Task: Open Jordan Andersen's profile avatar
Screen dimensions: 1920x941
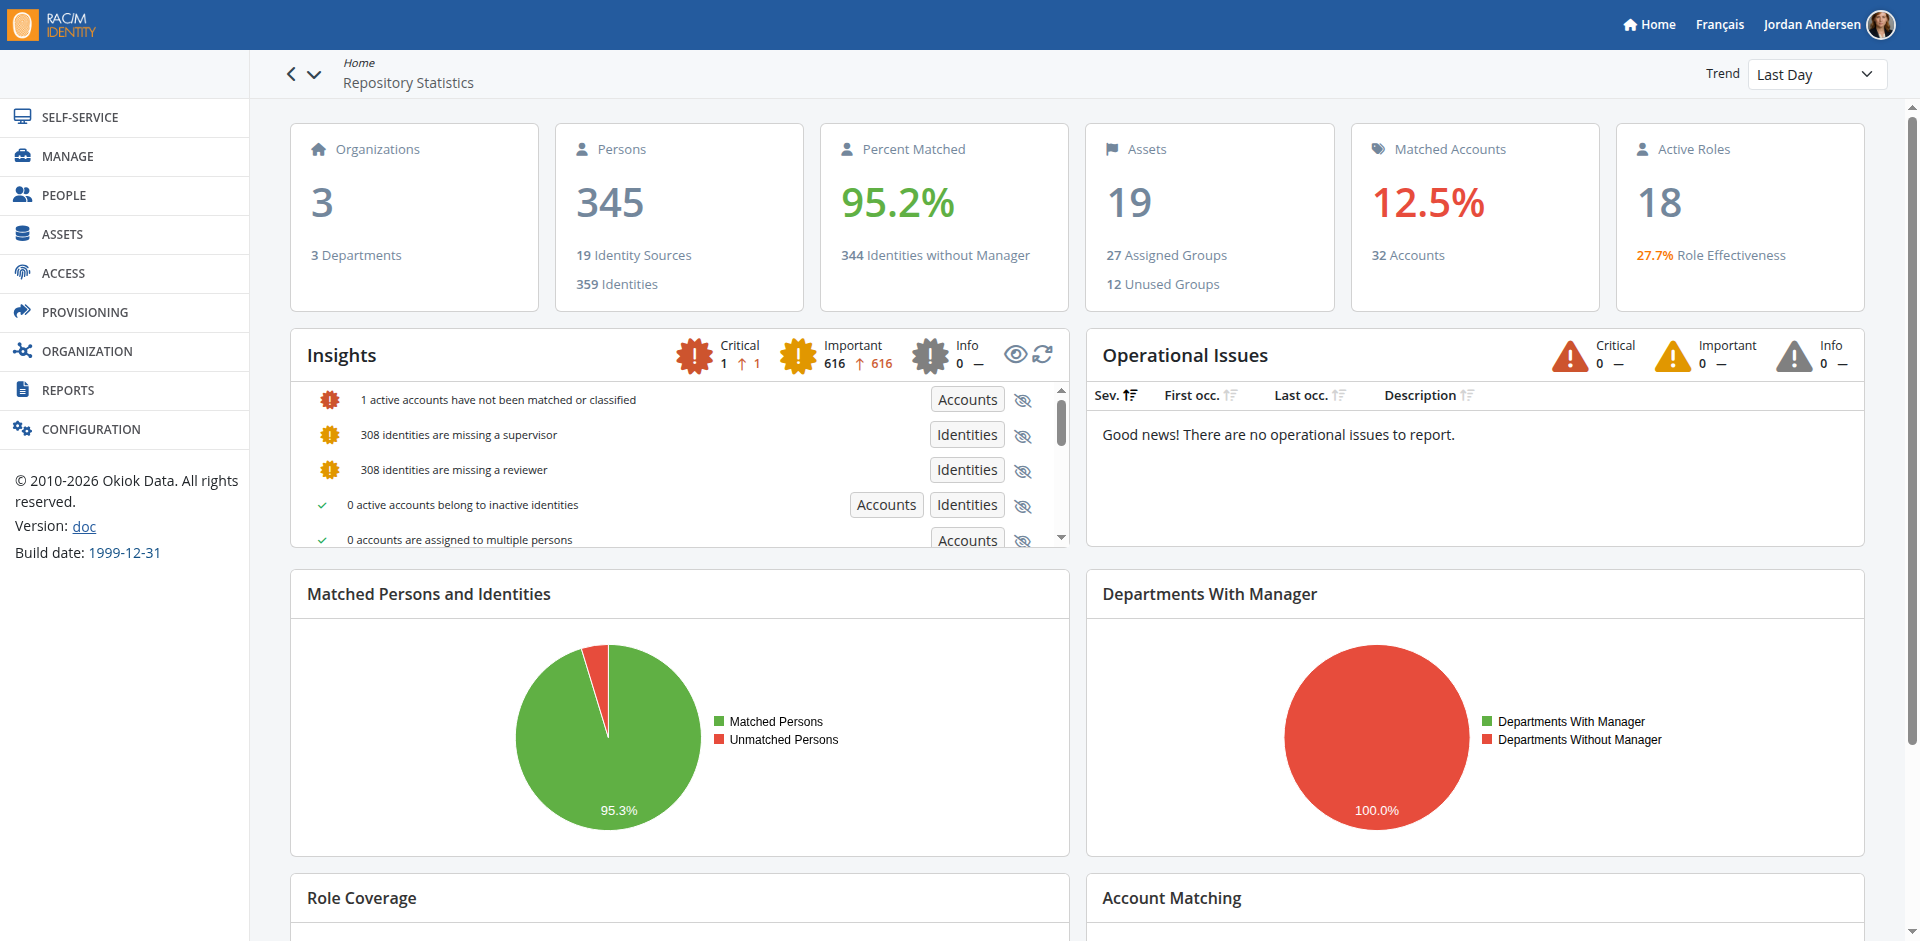Action: [x=1880, y=25]
